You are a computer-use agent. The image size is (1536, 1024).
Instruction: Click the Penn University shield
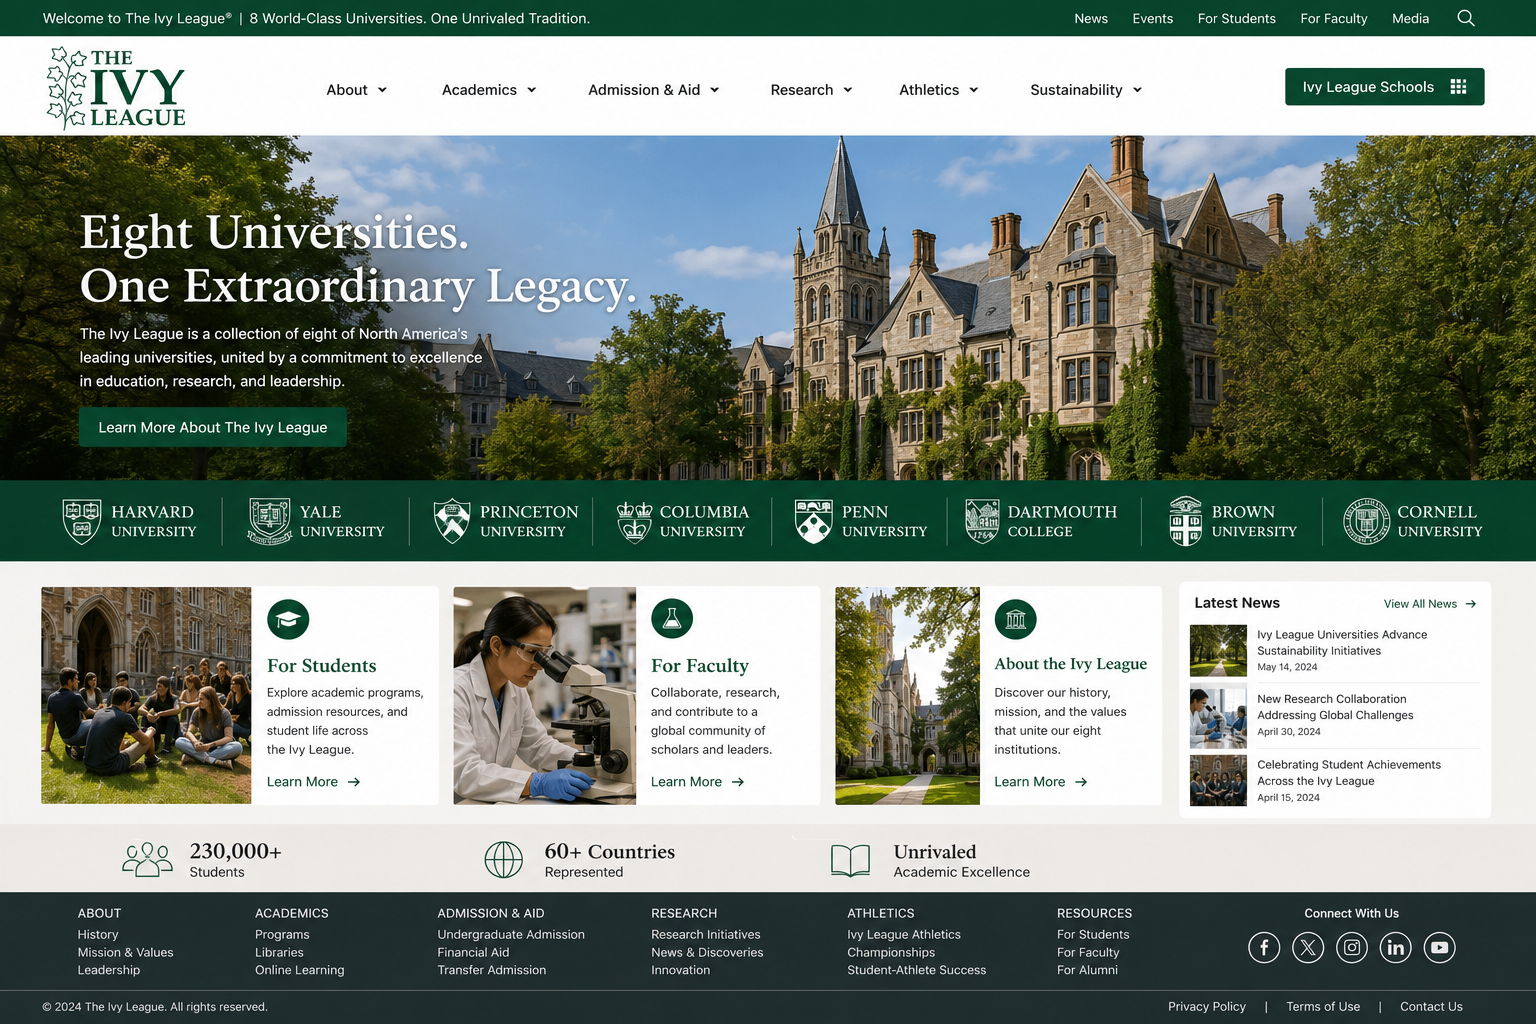point(814,521)
